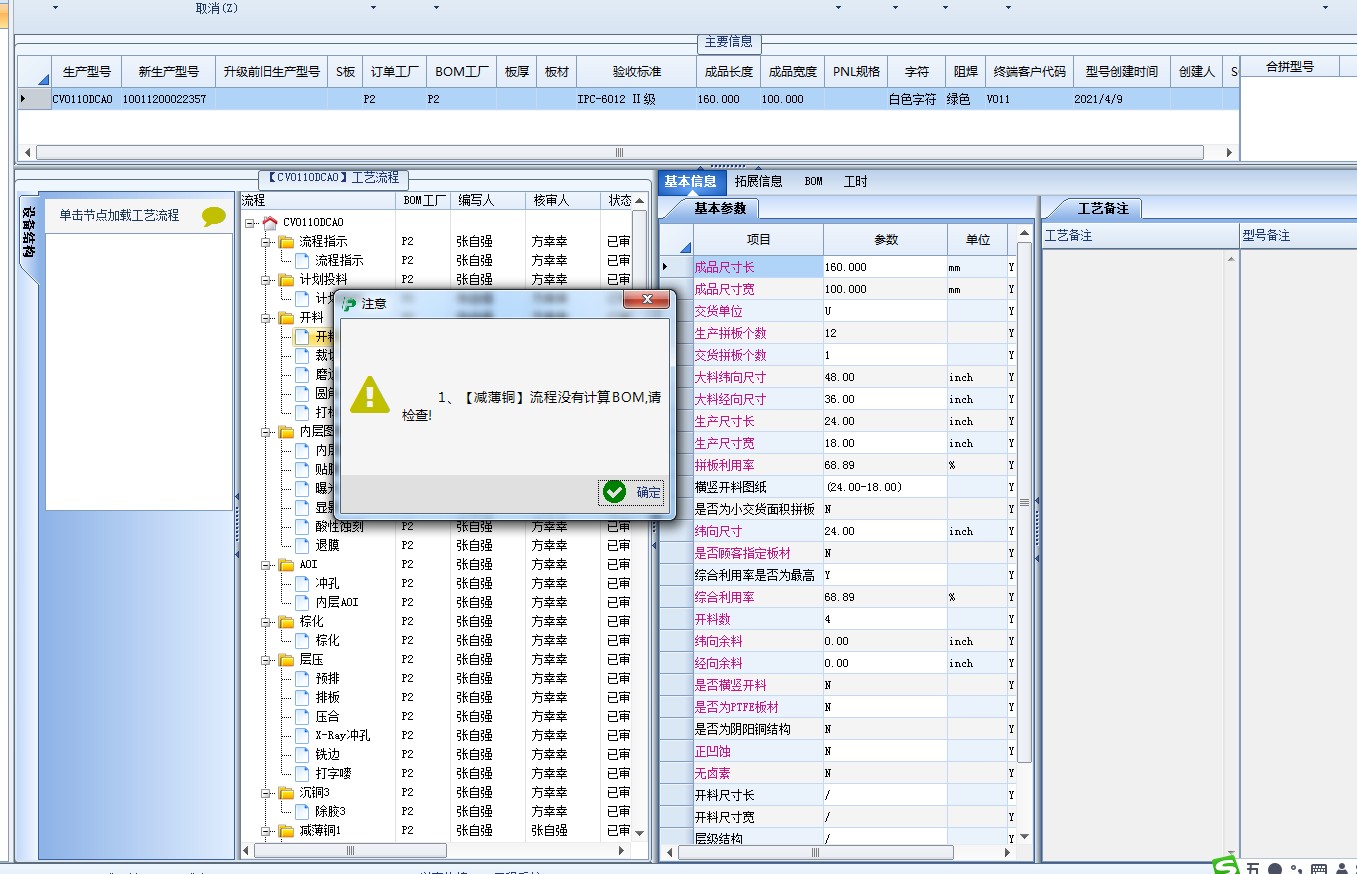Click the 横竖开料图纸 value (24.00-18.00)
The width and height of the screenshot is (1357, 874).
coord(884,487)
